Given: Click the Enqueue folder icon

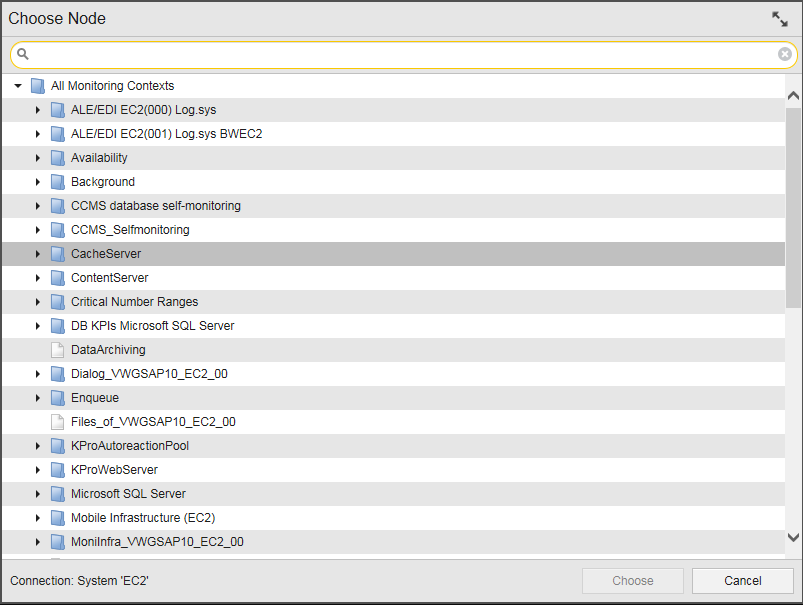Looking at the screenshot, I should click(x=57, y=398).
